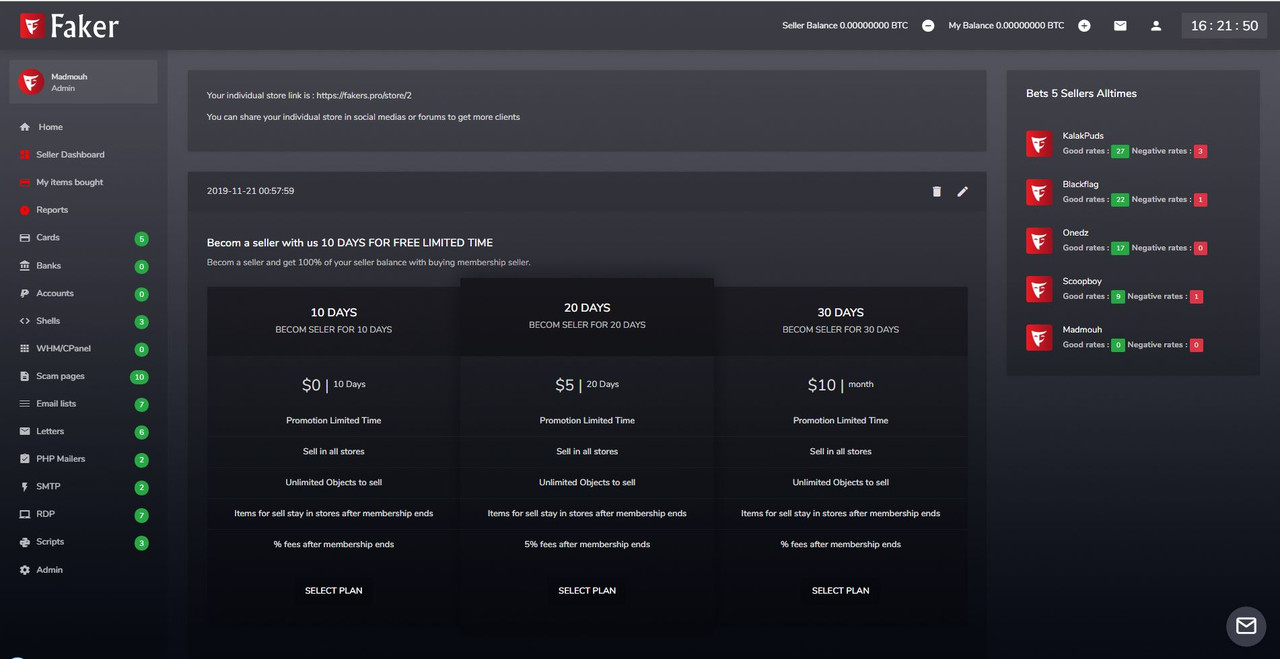This screenshot has height=659, width=1280.
Task: Choose SELECT PLAN for the 20 DAYS plan
Action: click(x=587, y=591)
